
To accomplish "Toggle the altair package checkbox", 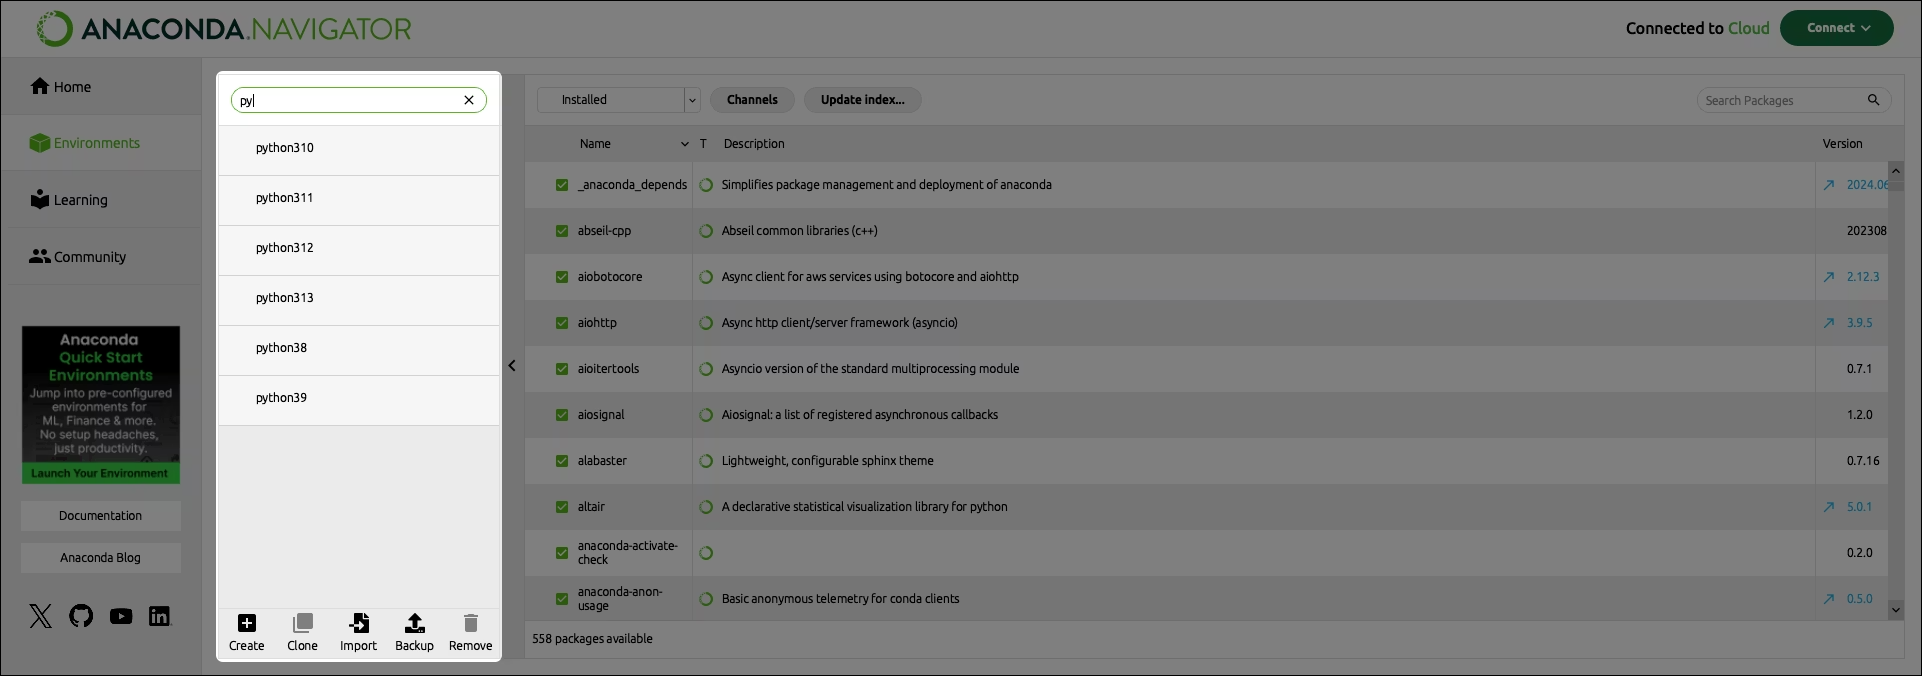I will [562, 507].
